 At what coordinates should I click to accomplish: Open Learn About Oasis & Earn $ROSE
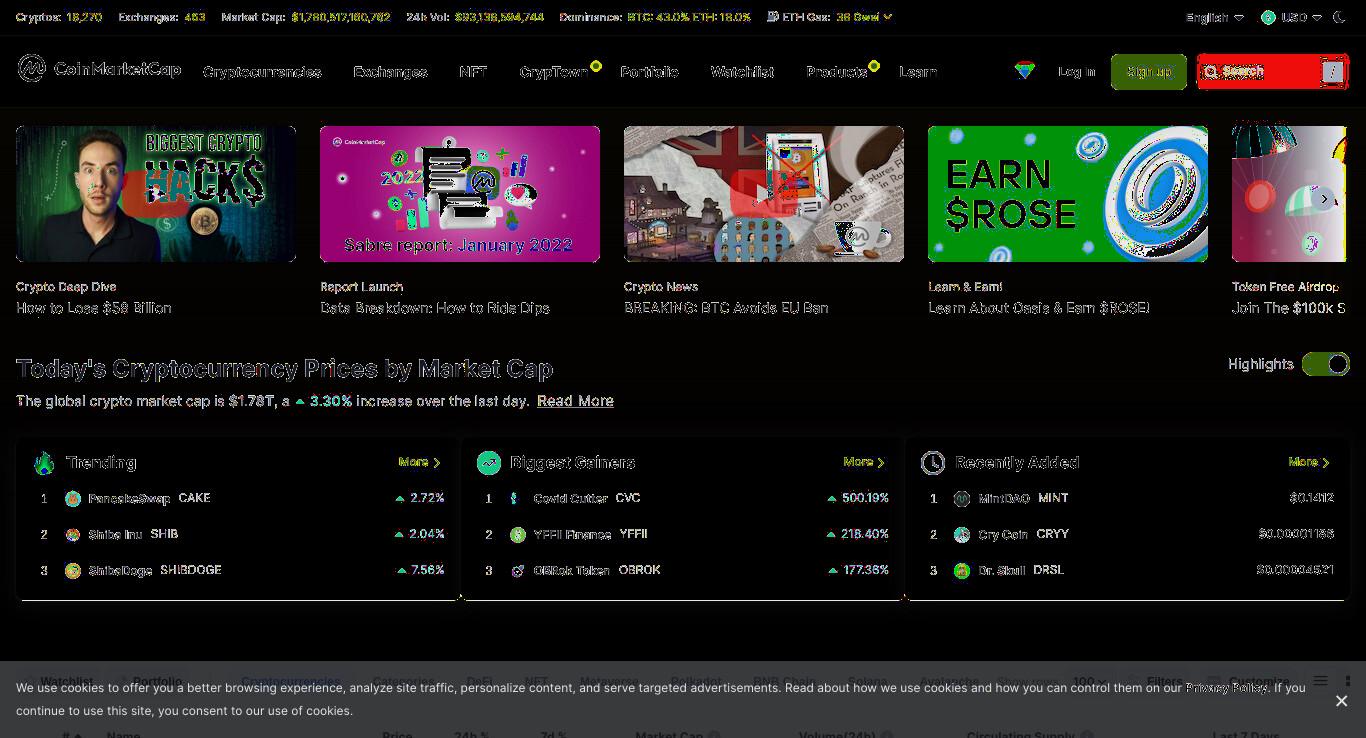click(1039, 308)
